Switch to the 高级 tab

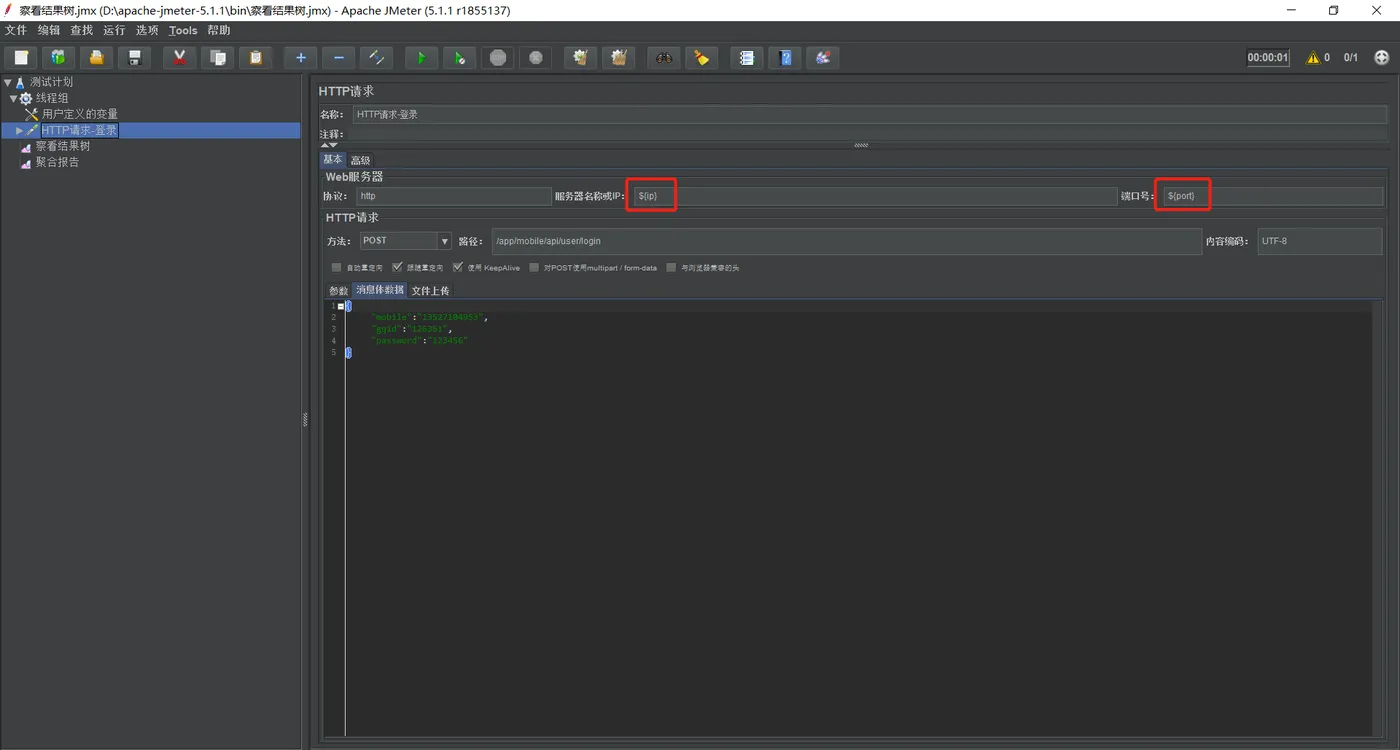[x=360, y=160]
